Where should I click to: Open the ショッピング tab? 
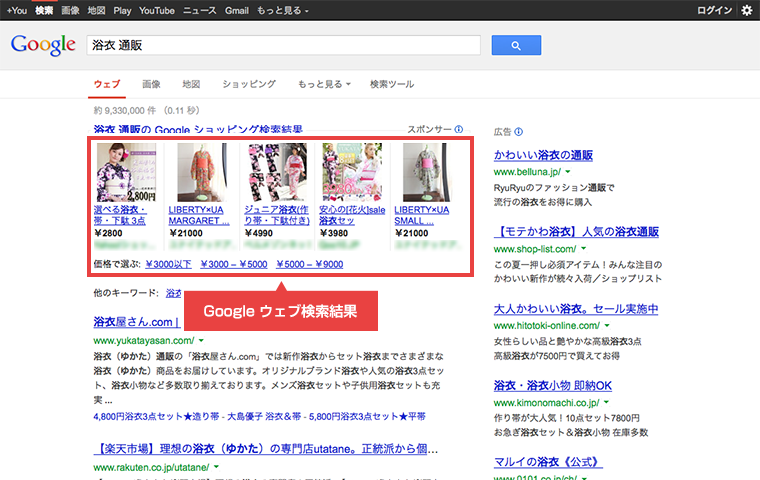click(249, 84)
